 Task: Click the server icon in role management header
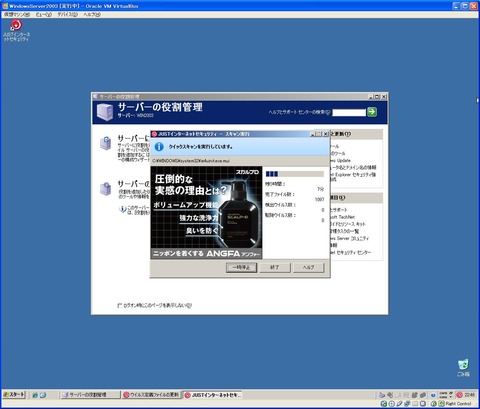(x=105, y=112)
